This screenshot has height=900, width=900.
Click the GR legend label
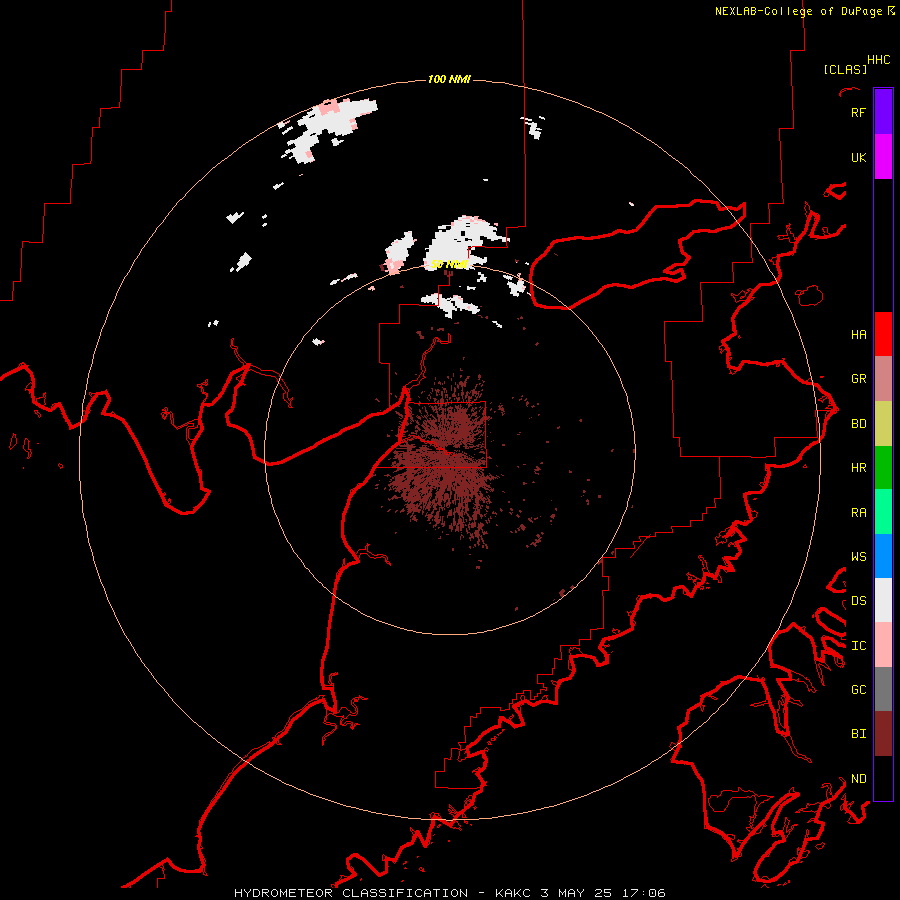click(x=858, y=379)
